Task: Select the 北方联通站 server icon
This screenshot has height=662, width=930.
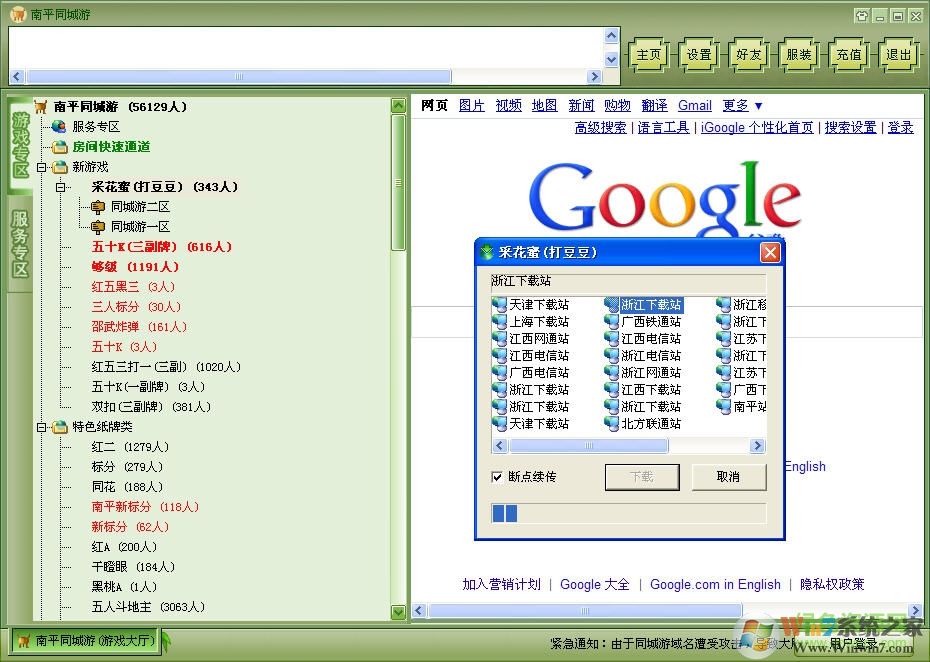Action: point(612,424)
